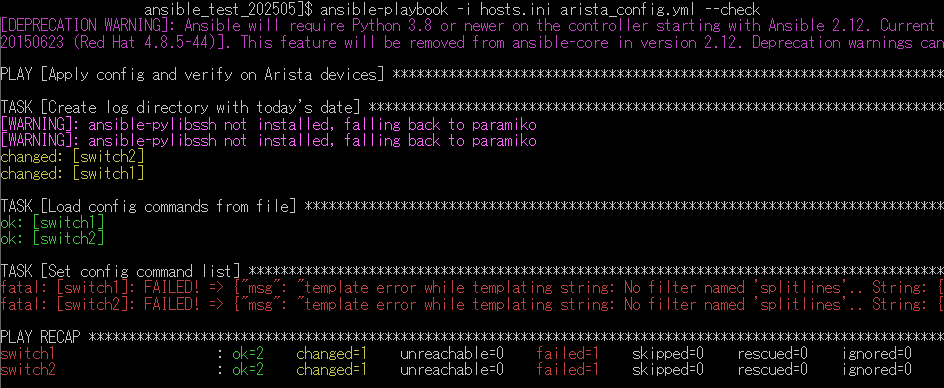Viewport: 944px width, 388px height.
Task: Click the Load config commands task header
Action: coord(472,207)
